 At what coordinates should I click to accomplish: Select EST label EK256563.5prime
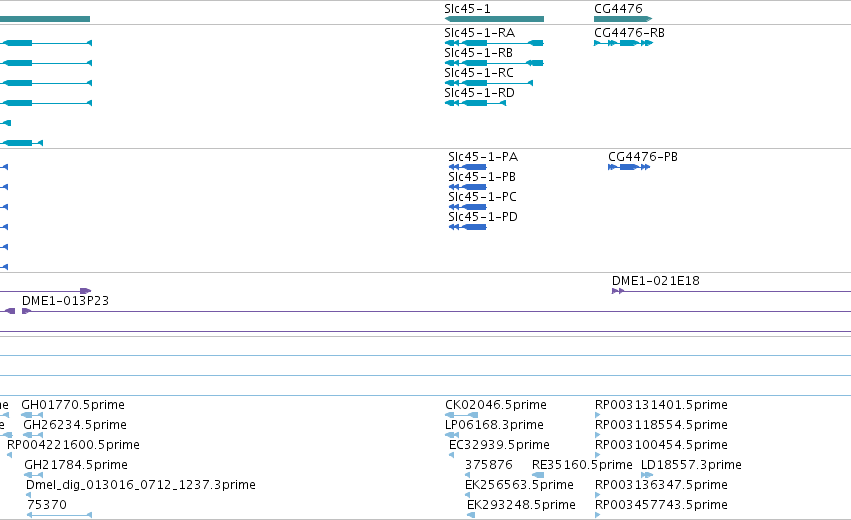(519, 485)
